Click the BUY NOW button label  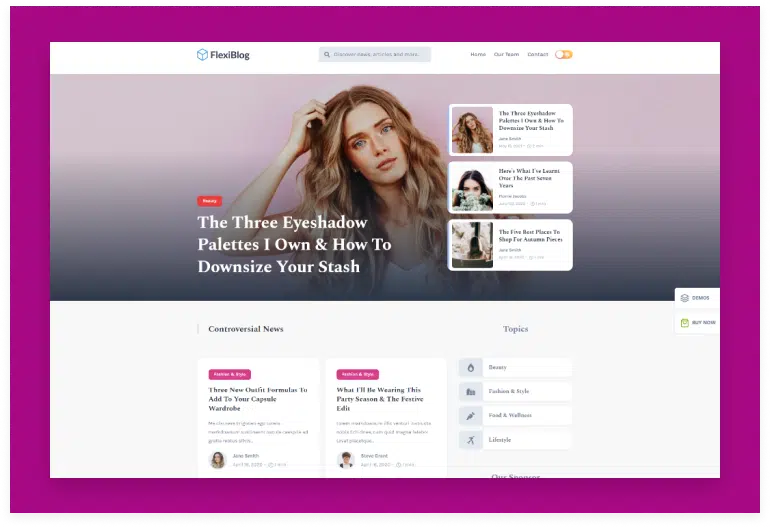coord(703,323)
